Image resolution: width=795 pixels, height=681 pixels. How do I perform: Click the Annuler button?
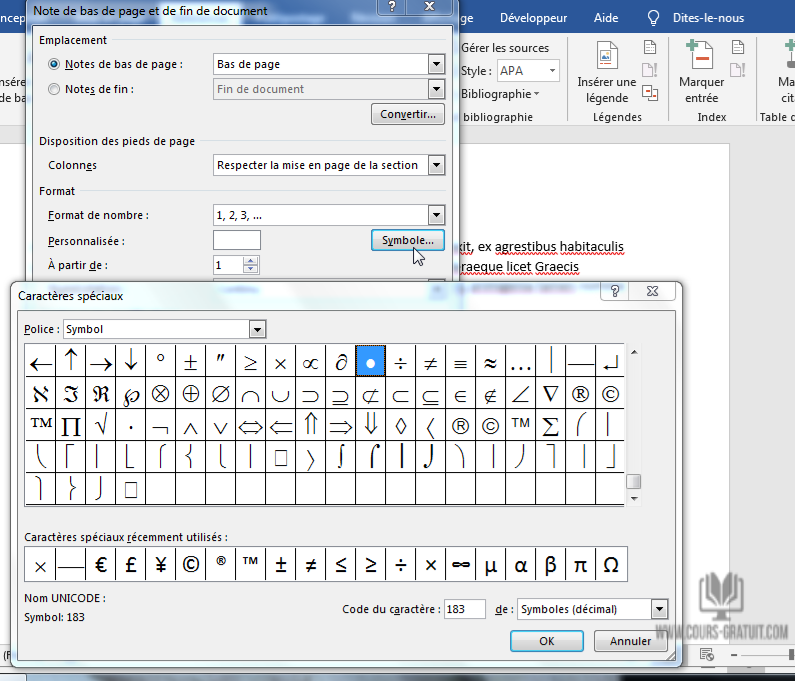coord(630,641)
